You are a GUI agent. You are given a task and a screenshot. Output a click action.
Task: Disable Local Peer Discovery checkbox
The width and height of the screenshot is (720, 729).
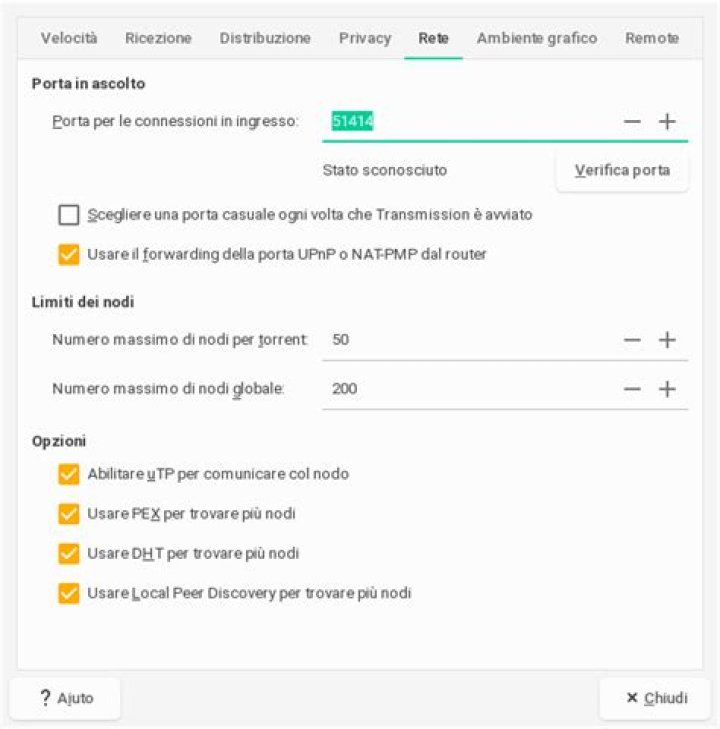click(x=69, y=593)
